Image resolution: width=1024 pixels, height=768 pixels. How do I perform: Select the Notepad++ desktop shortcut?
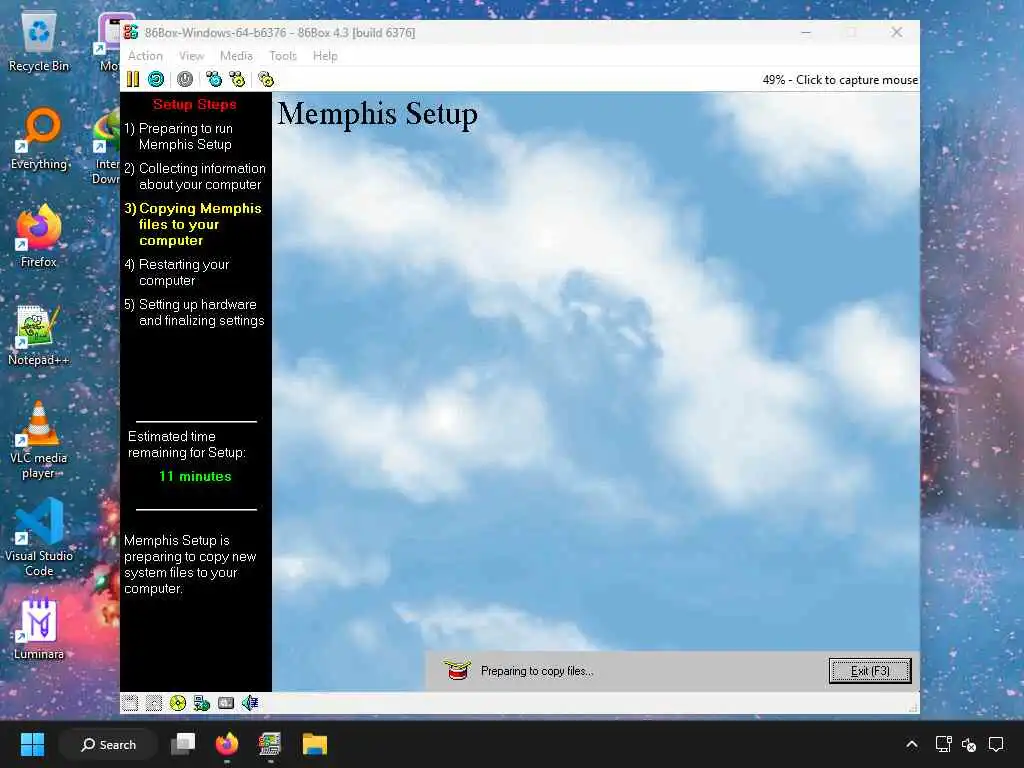click(39, 335)
